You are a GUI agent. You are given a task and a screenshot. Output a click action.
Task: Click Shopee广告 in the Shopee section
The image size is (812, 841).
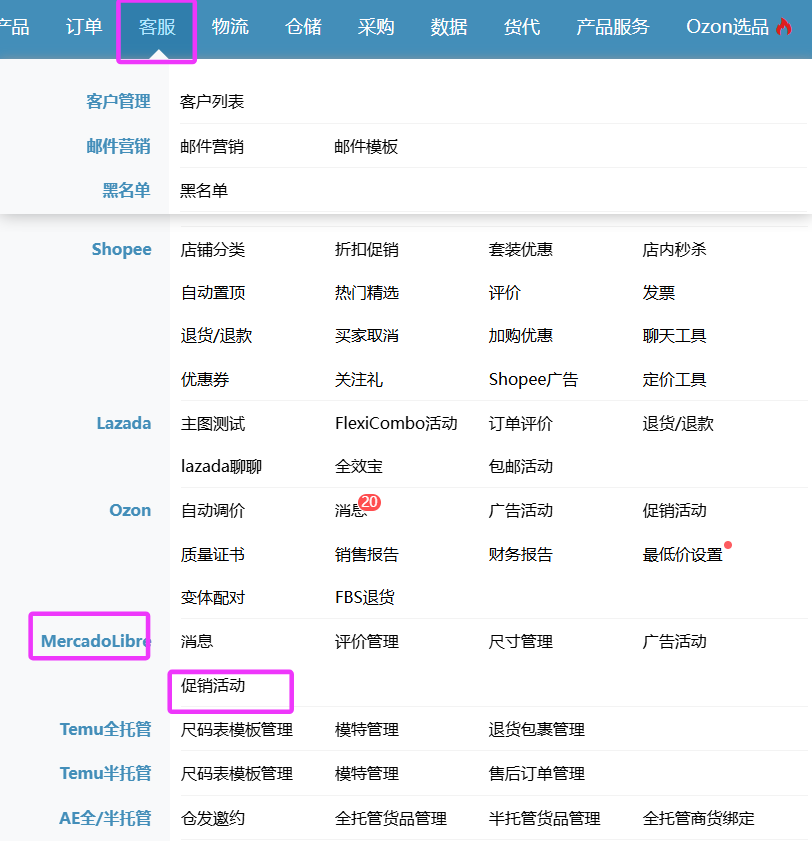click(533, 380)
